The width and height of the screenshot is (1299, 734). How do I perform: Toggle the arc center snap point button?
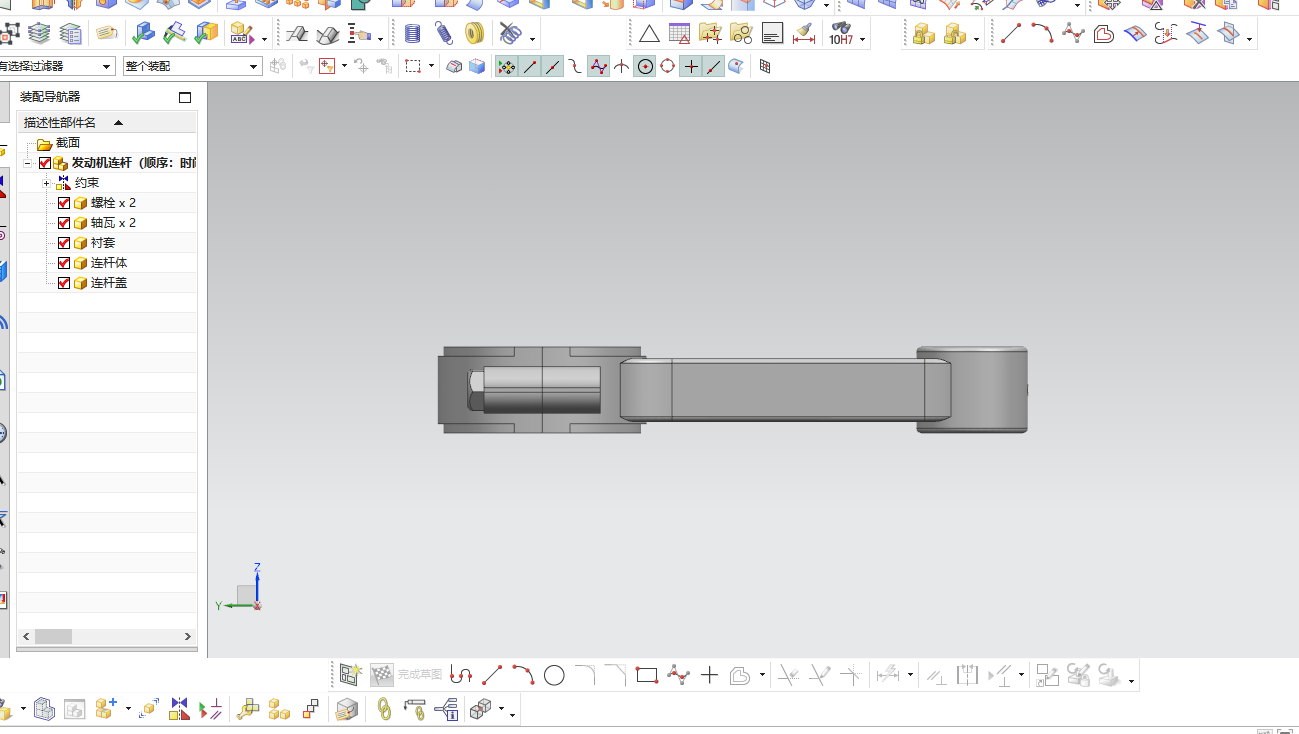(x=645, y=67)
